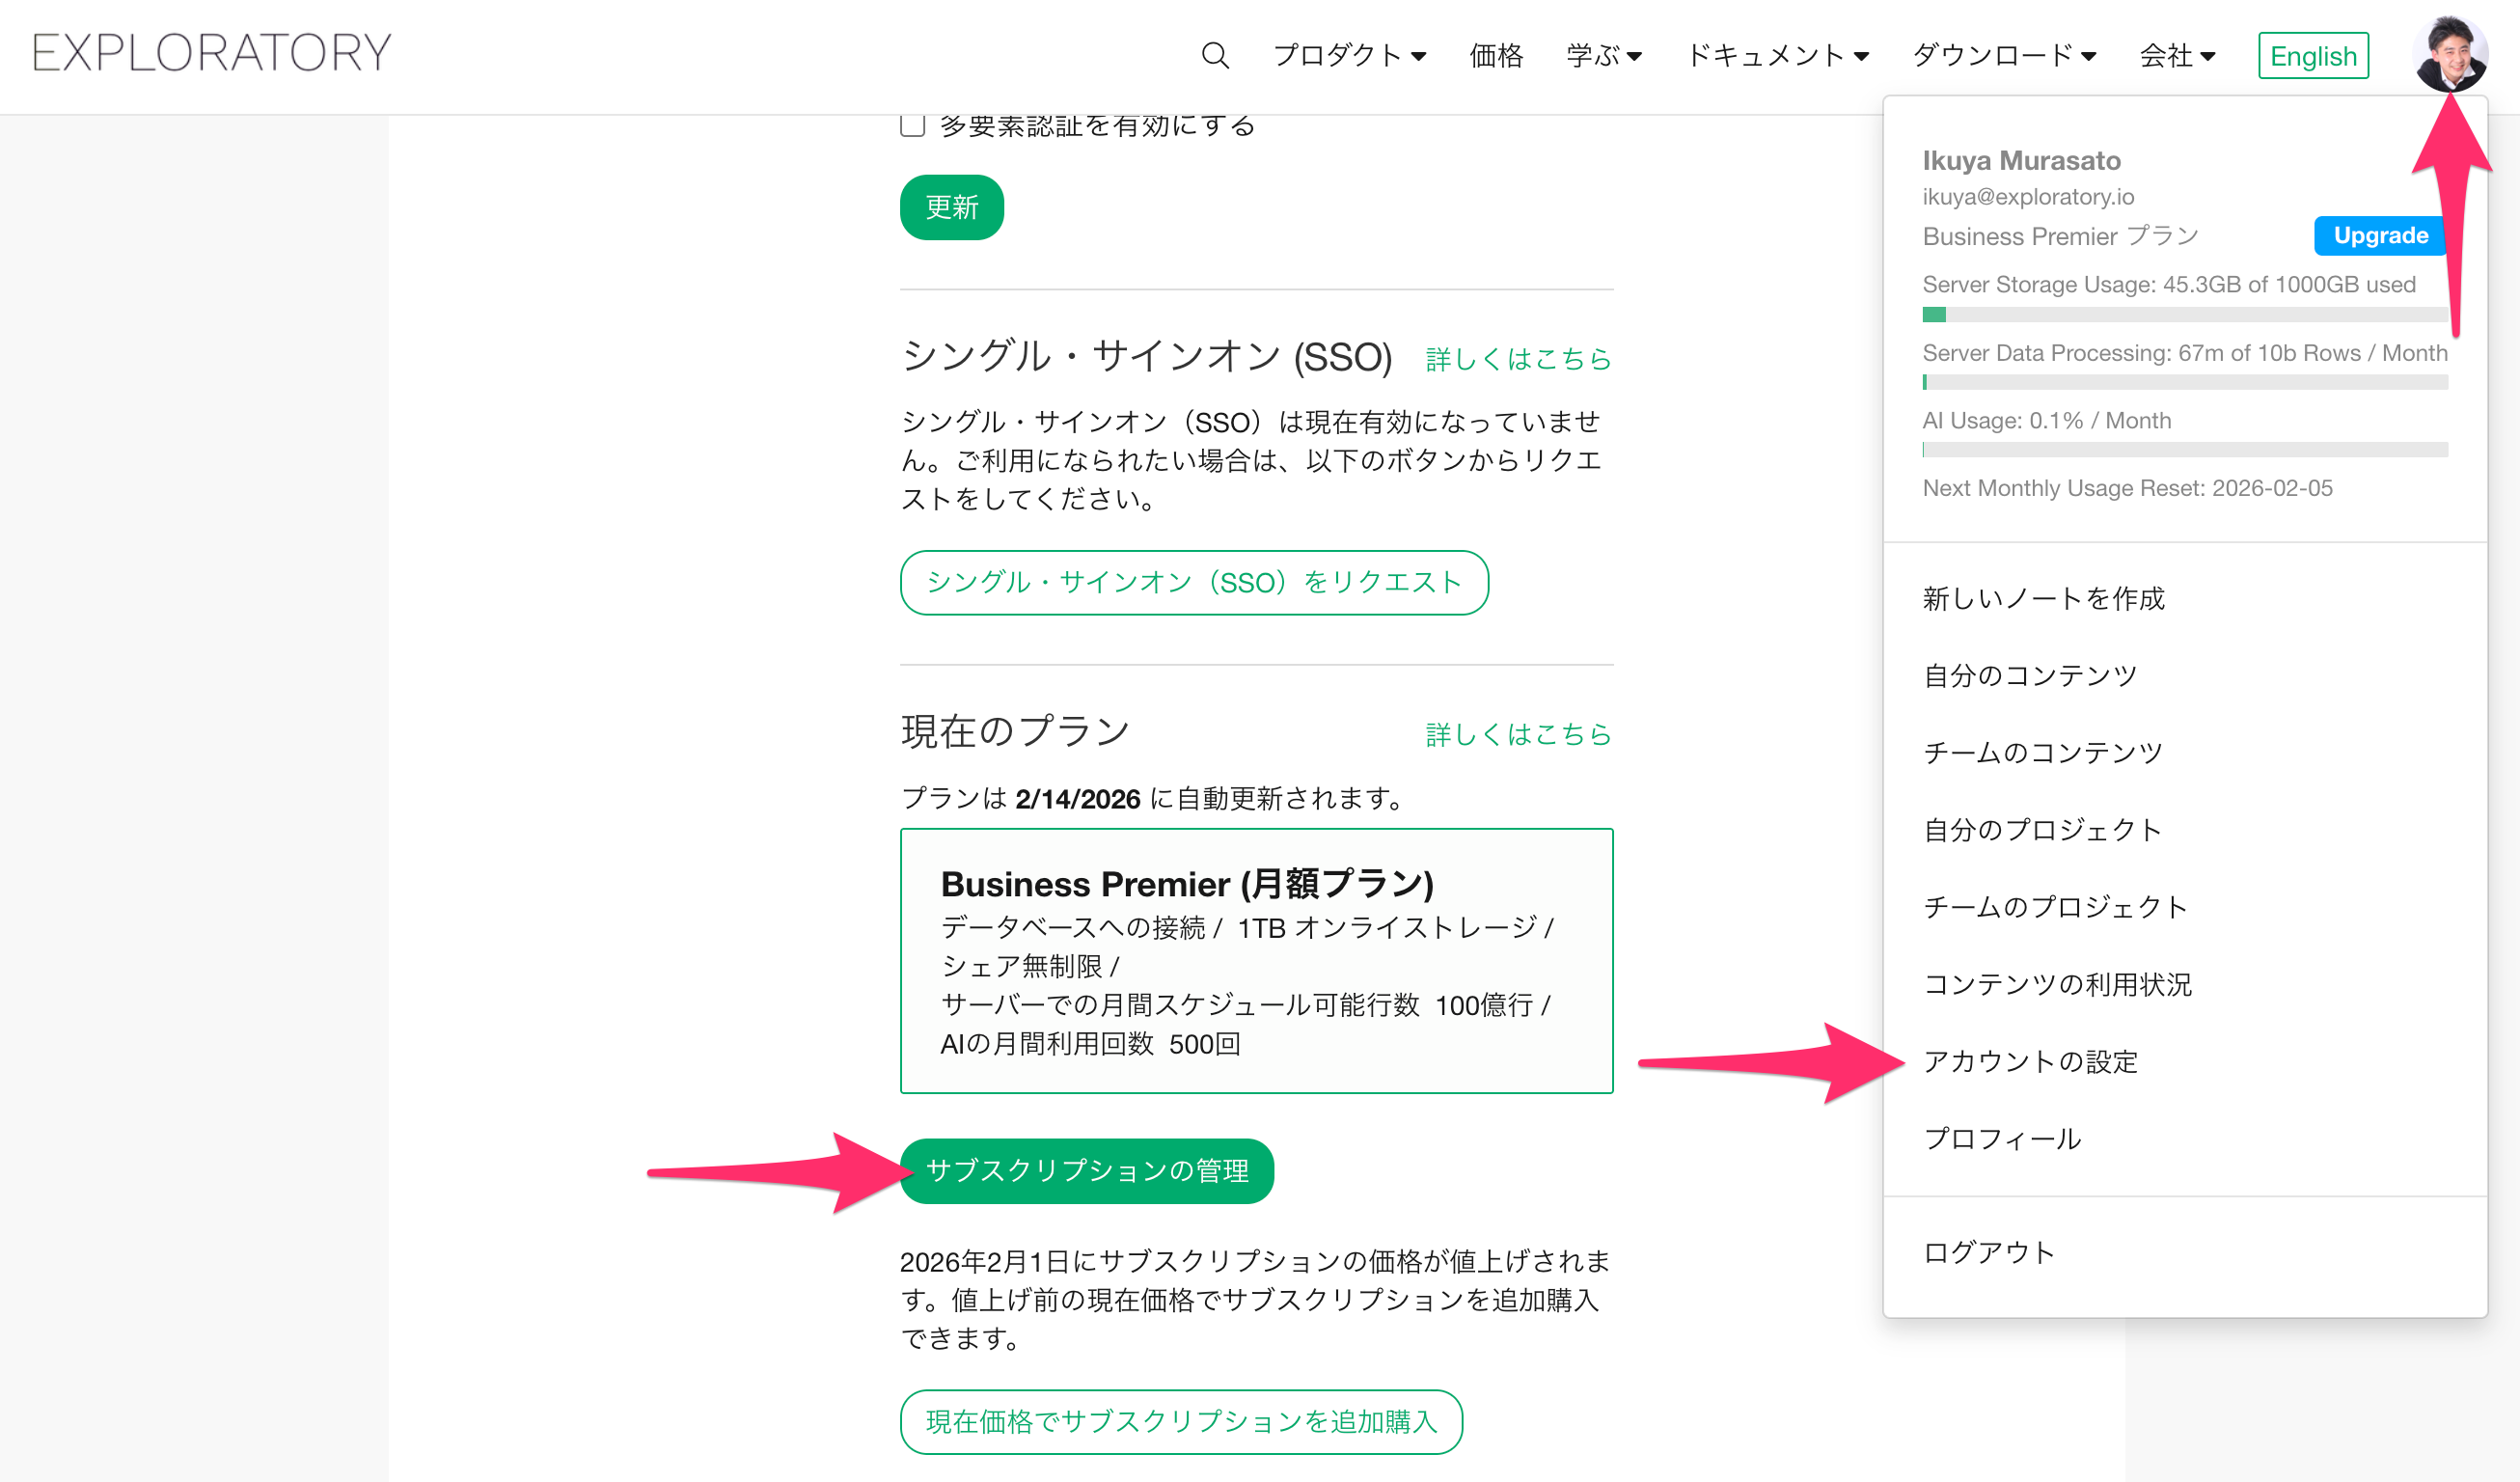Select アカウントの設定 from the menu

(2030, 1061)
